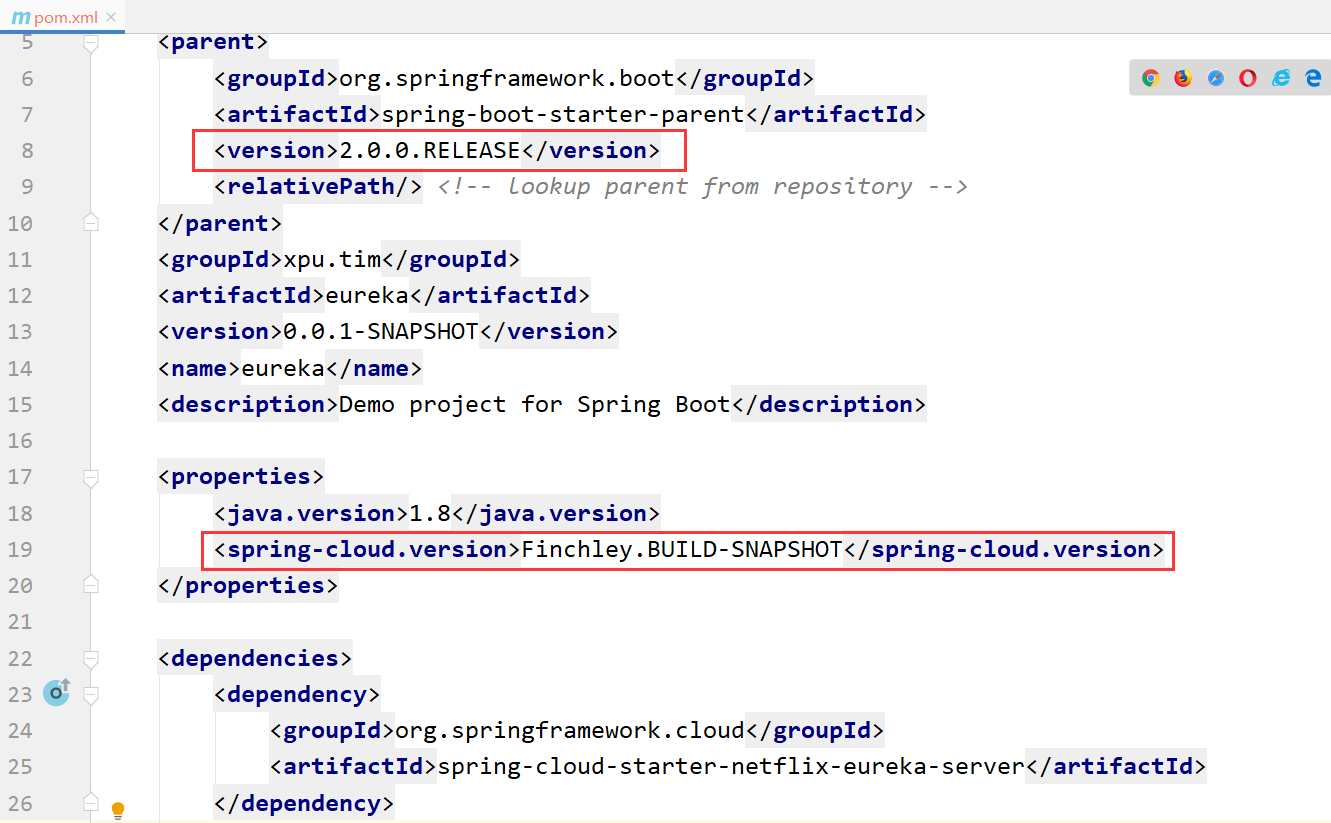This screenshot has height=823, width=1331.
Task: Collapse the parent block fold marker
Action: click(91, 43)
